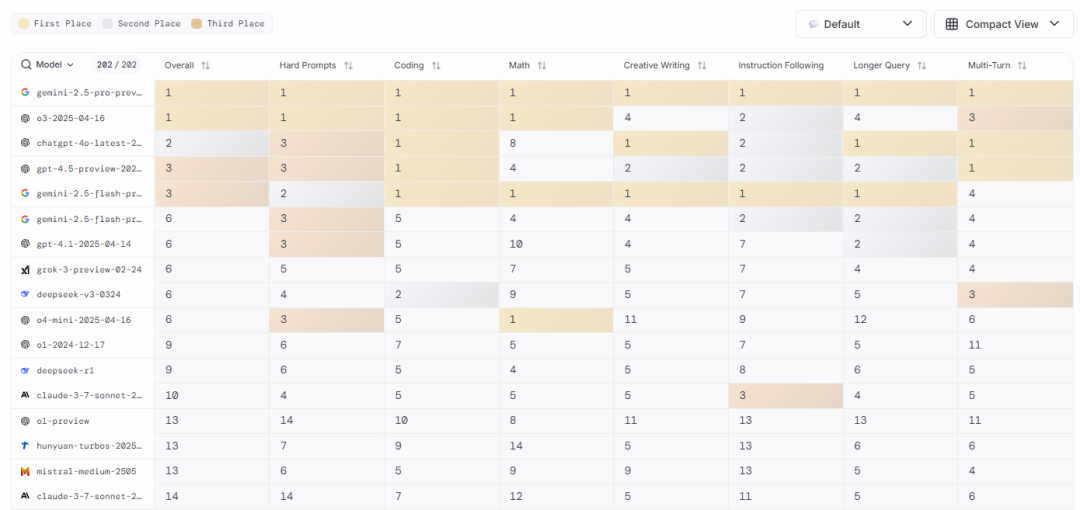The height and width of the screenshot is (510, 1080).
Task: Click the 202 / 202 model count badge
Action: pos(117,65)
